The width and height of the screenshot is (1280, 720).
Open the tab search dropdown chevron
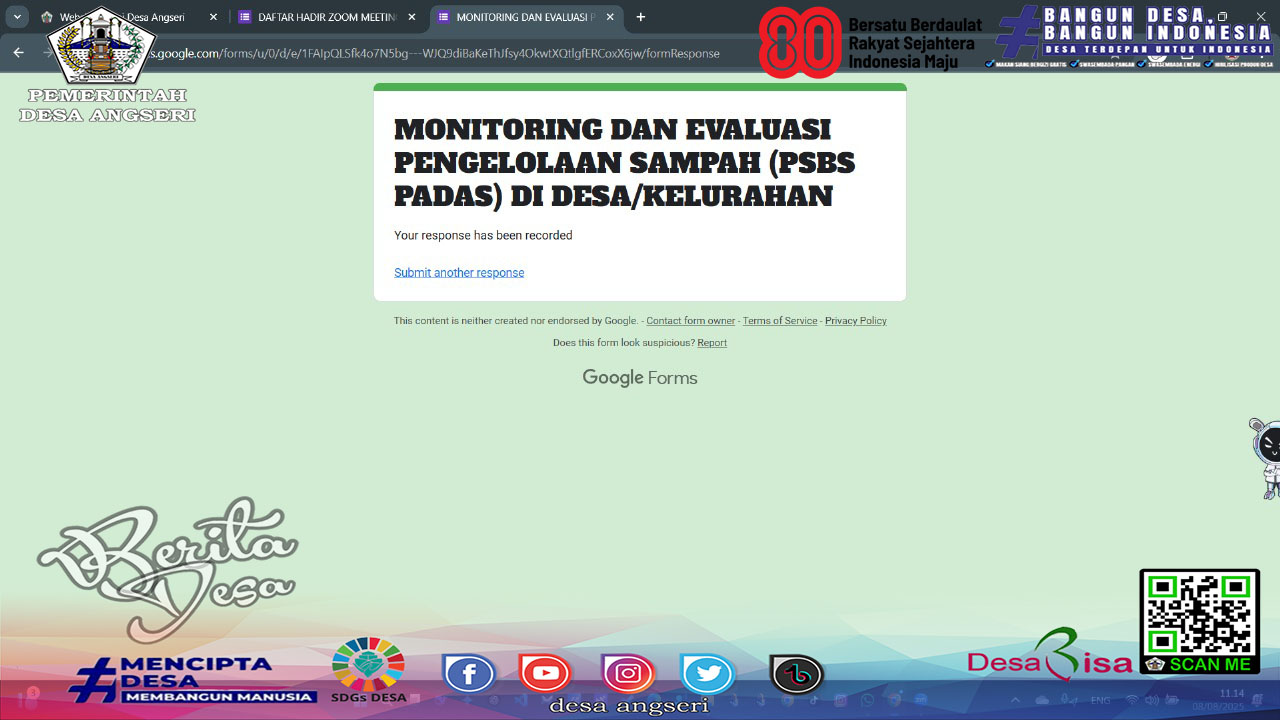(17, 17)
